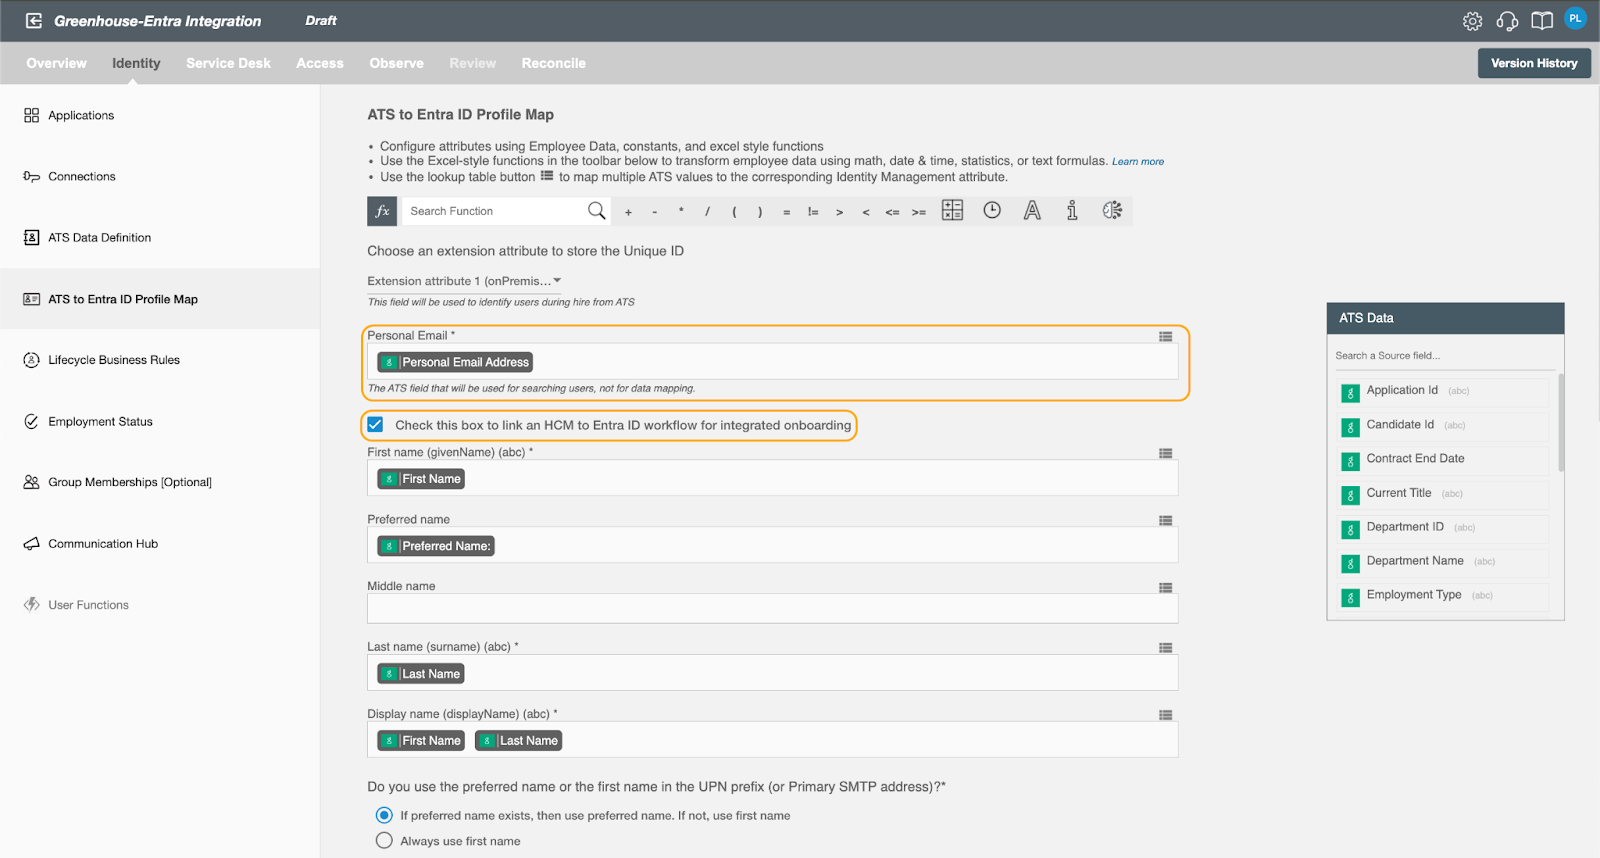Viewport: 1600px width, 858px height.
Task: Click the ATS Data panel scrollbar
Action: point(1560,422)
